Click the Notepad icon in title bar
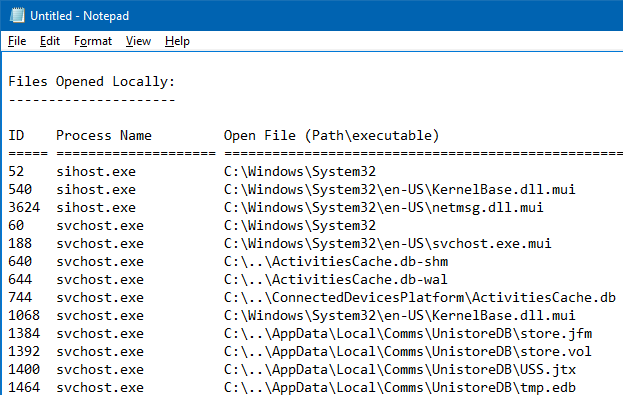Viewport: 623px width, 395px height. tap(17, 15)
